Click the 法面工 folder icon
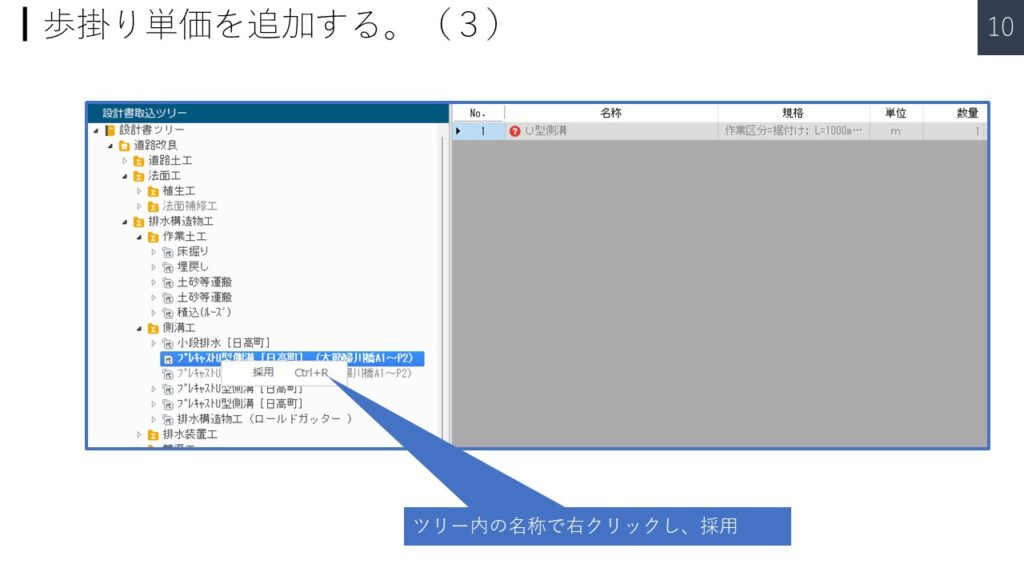The width and height of the screenshot is (1024, 576). coord(138,176)
